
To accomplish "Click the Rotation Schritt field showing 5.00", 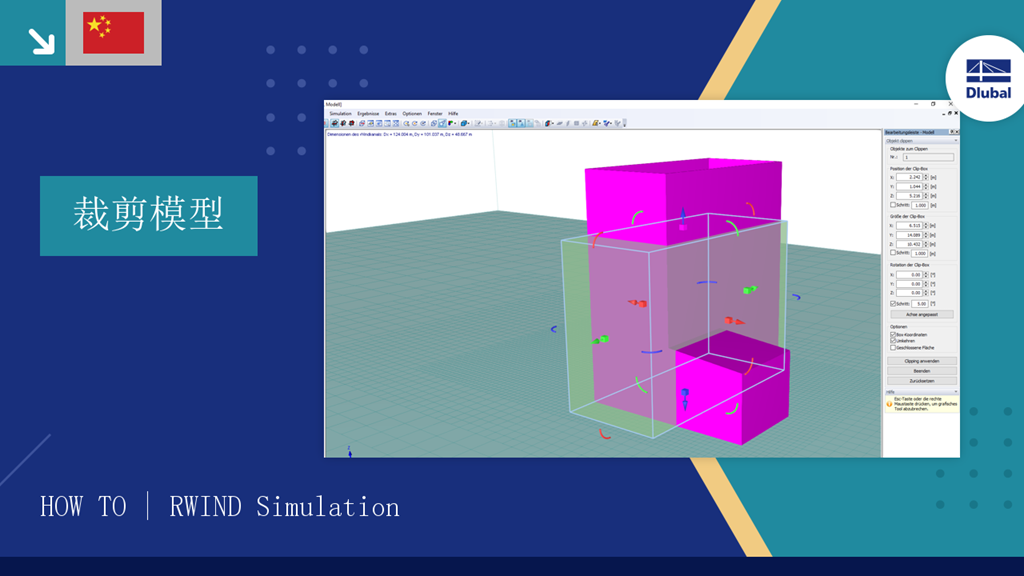I will point(920,304).
